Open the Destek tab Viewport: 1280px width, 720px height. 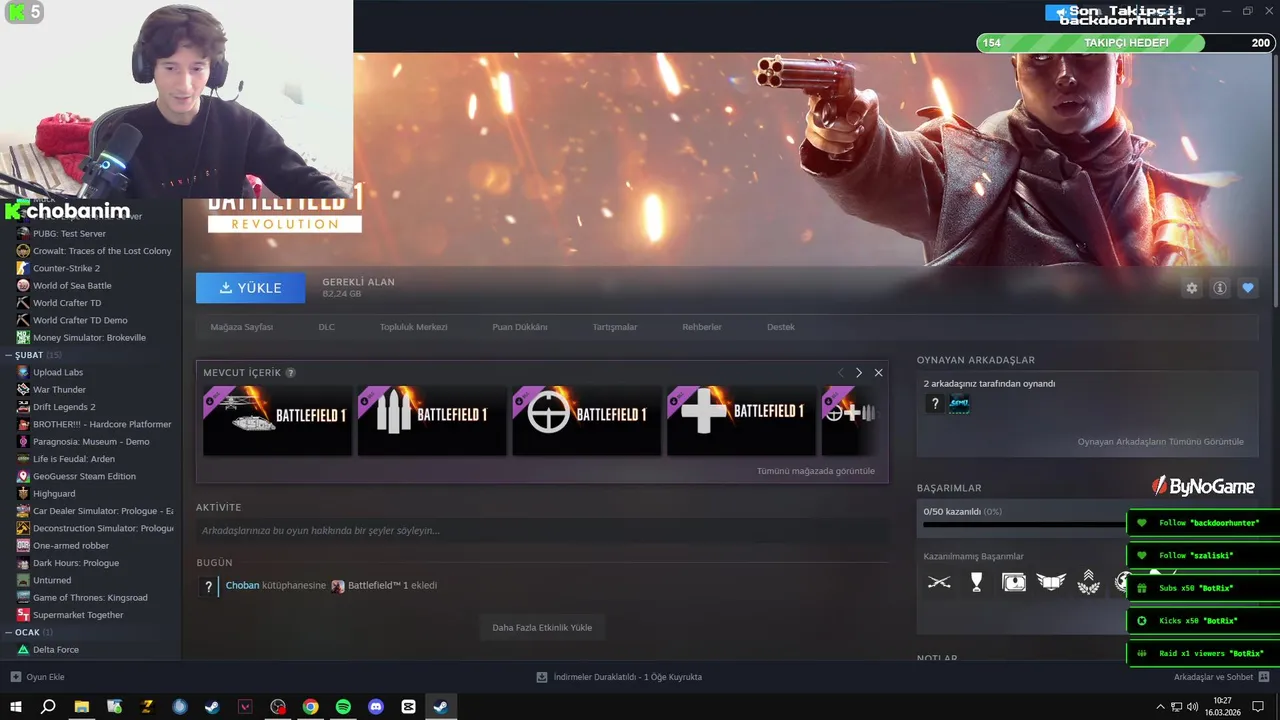click(780, 327)
